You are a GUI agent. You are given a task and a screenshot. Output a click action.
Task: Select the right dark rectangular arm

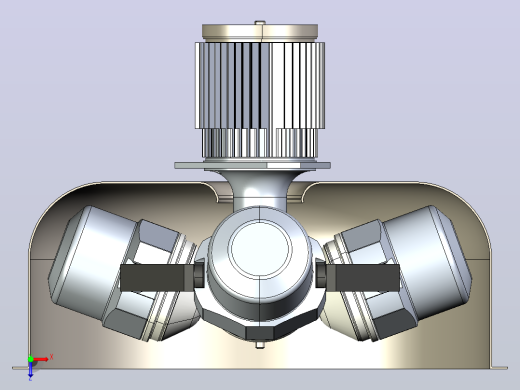363,277
